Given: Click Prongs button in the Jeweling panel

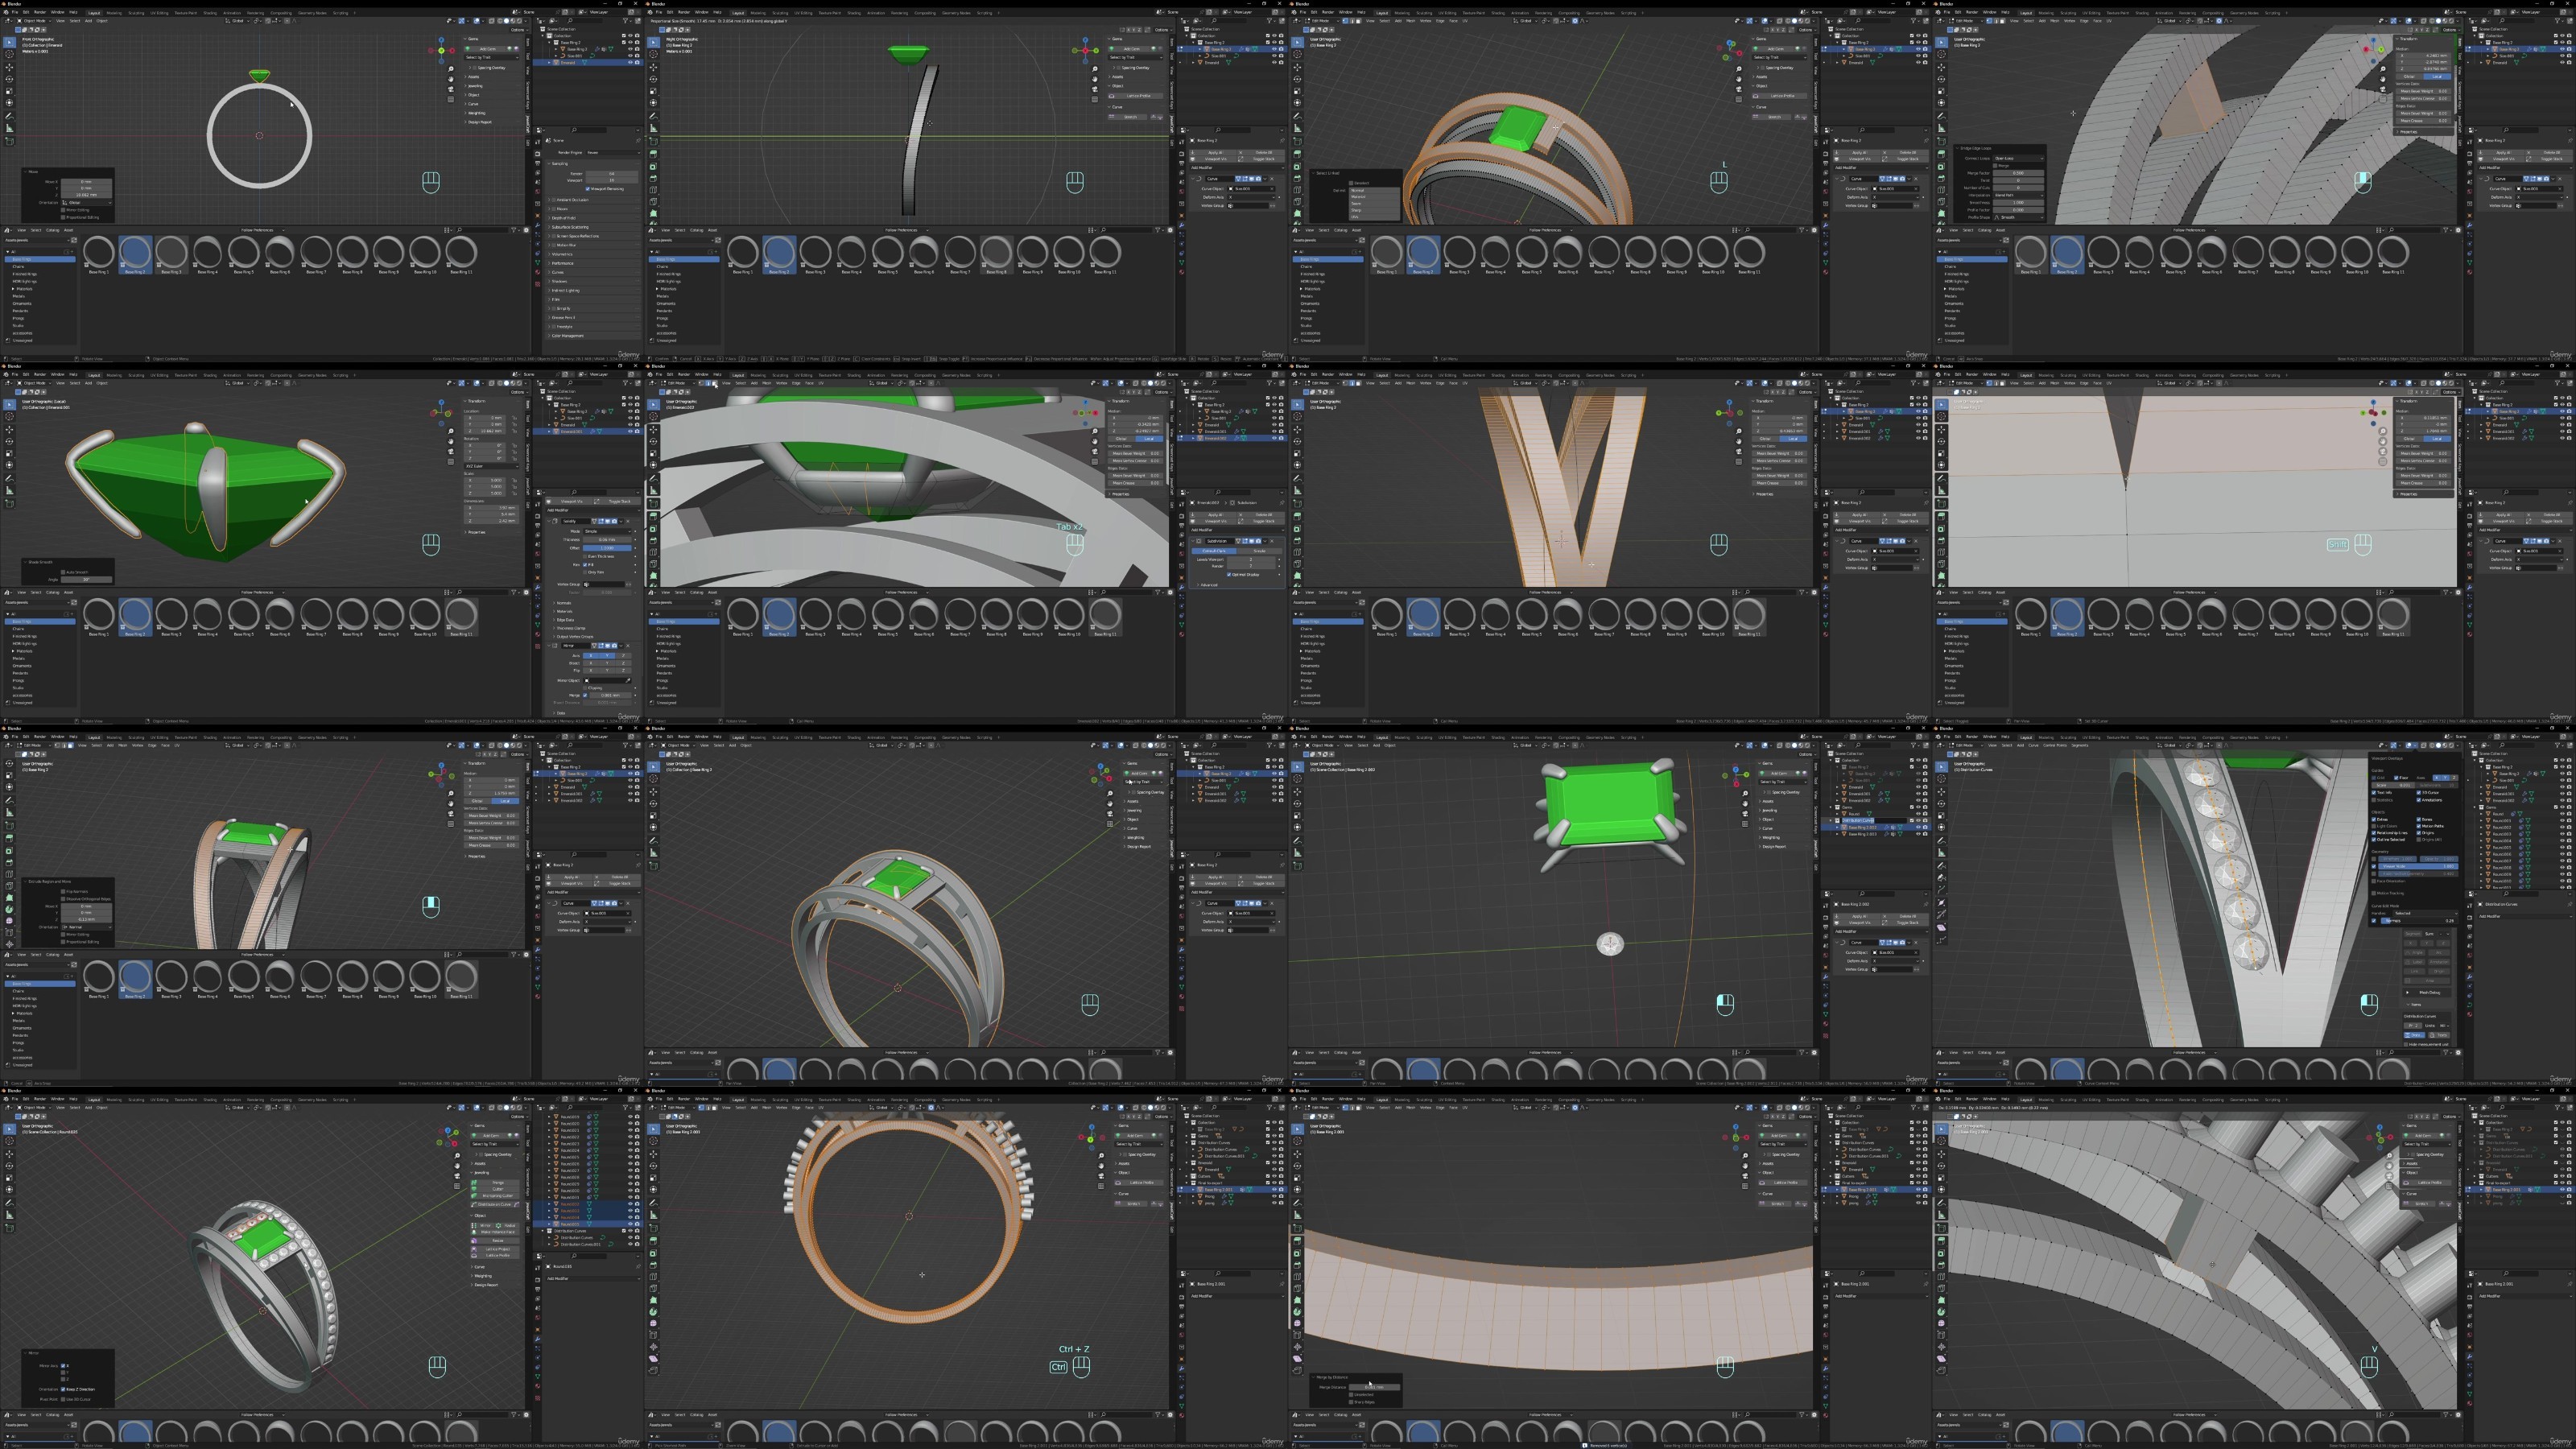Looking at the screenshot, I should click(x=496, y=1183).
